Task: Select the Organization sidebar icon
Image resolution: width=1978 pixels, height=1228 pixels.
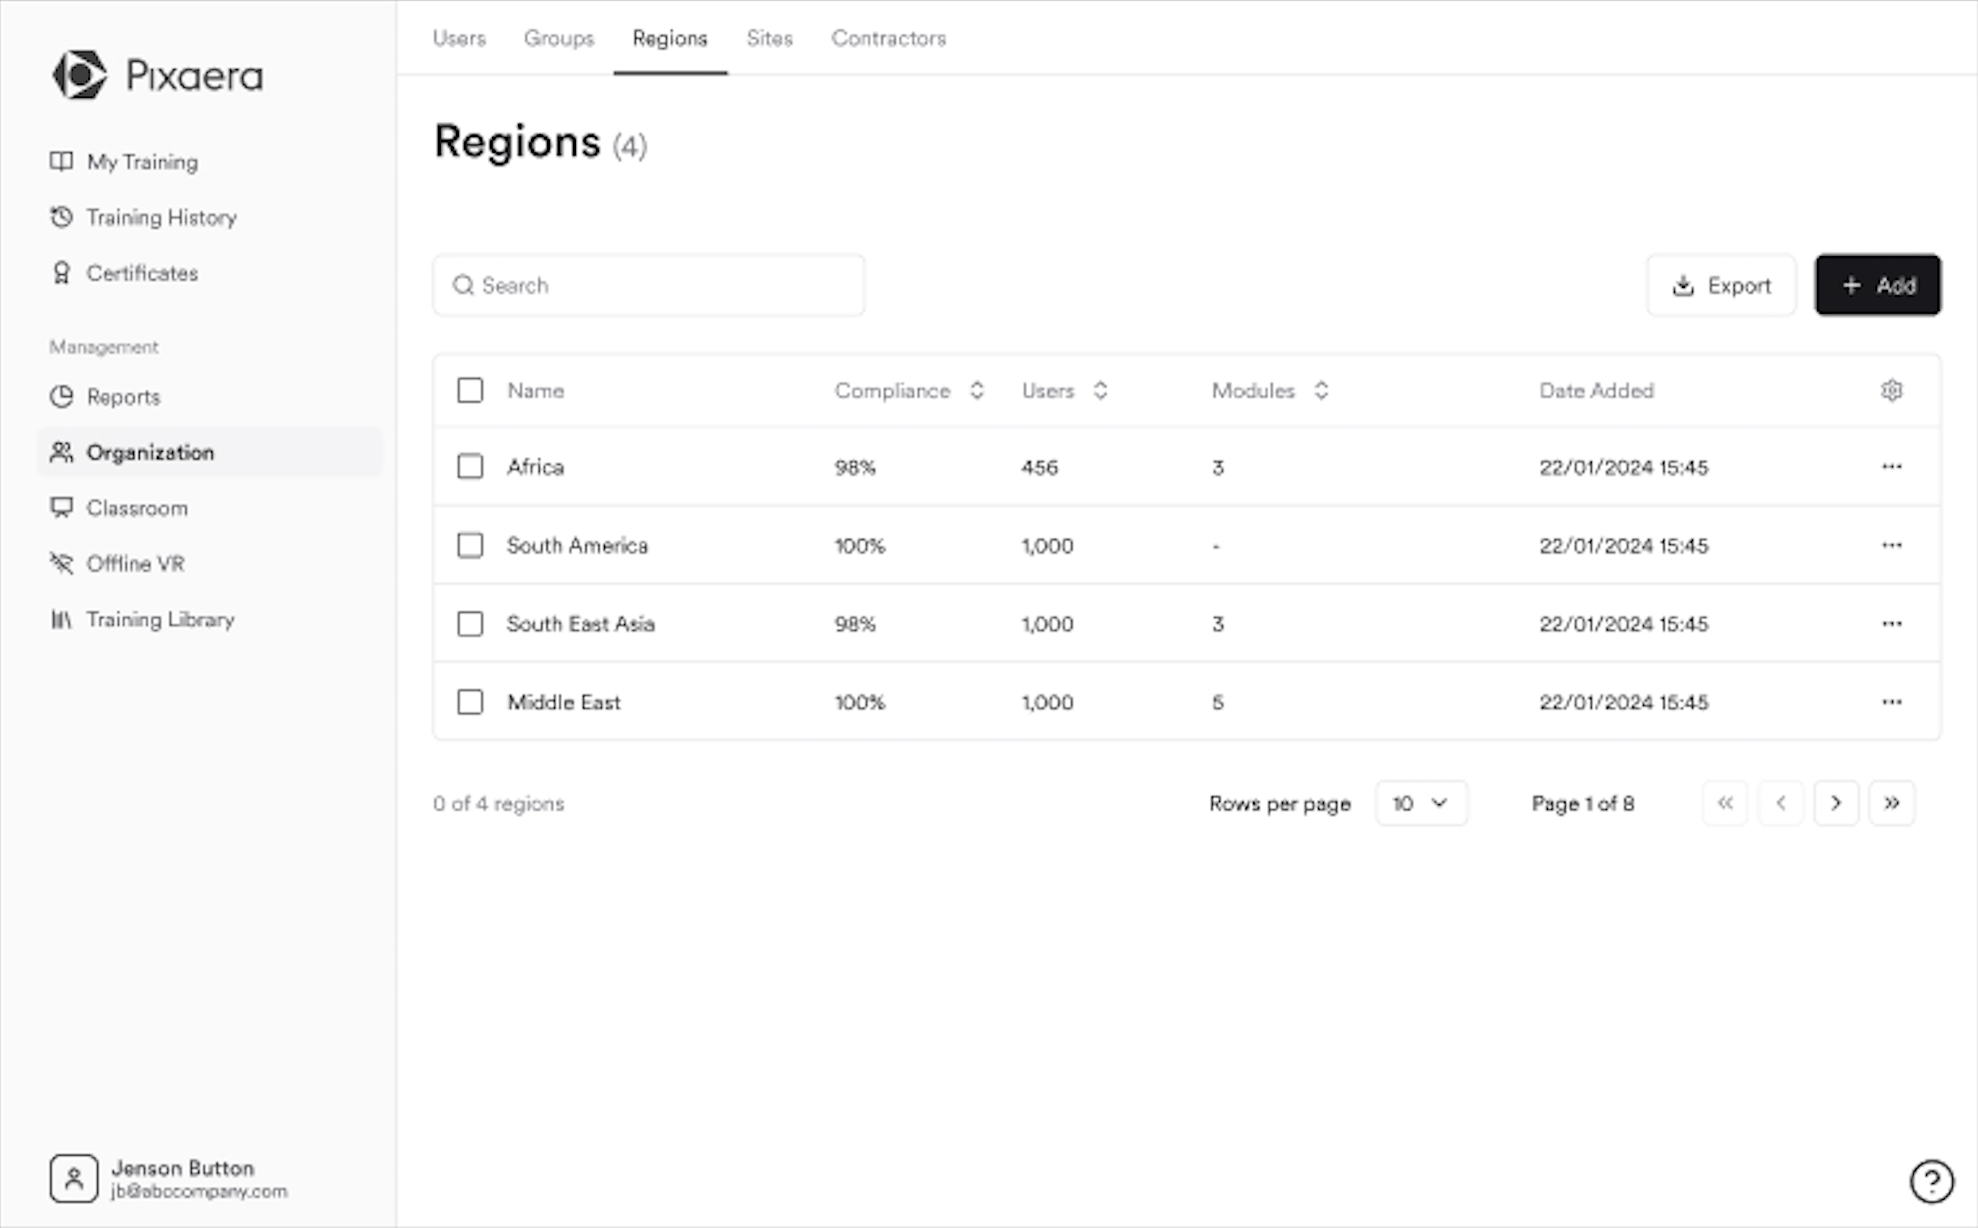Action: [x=61, y=452]
